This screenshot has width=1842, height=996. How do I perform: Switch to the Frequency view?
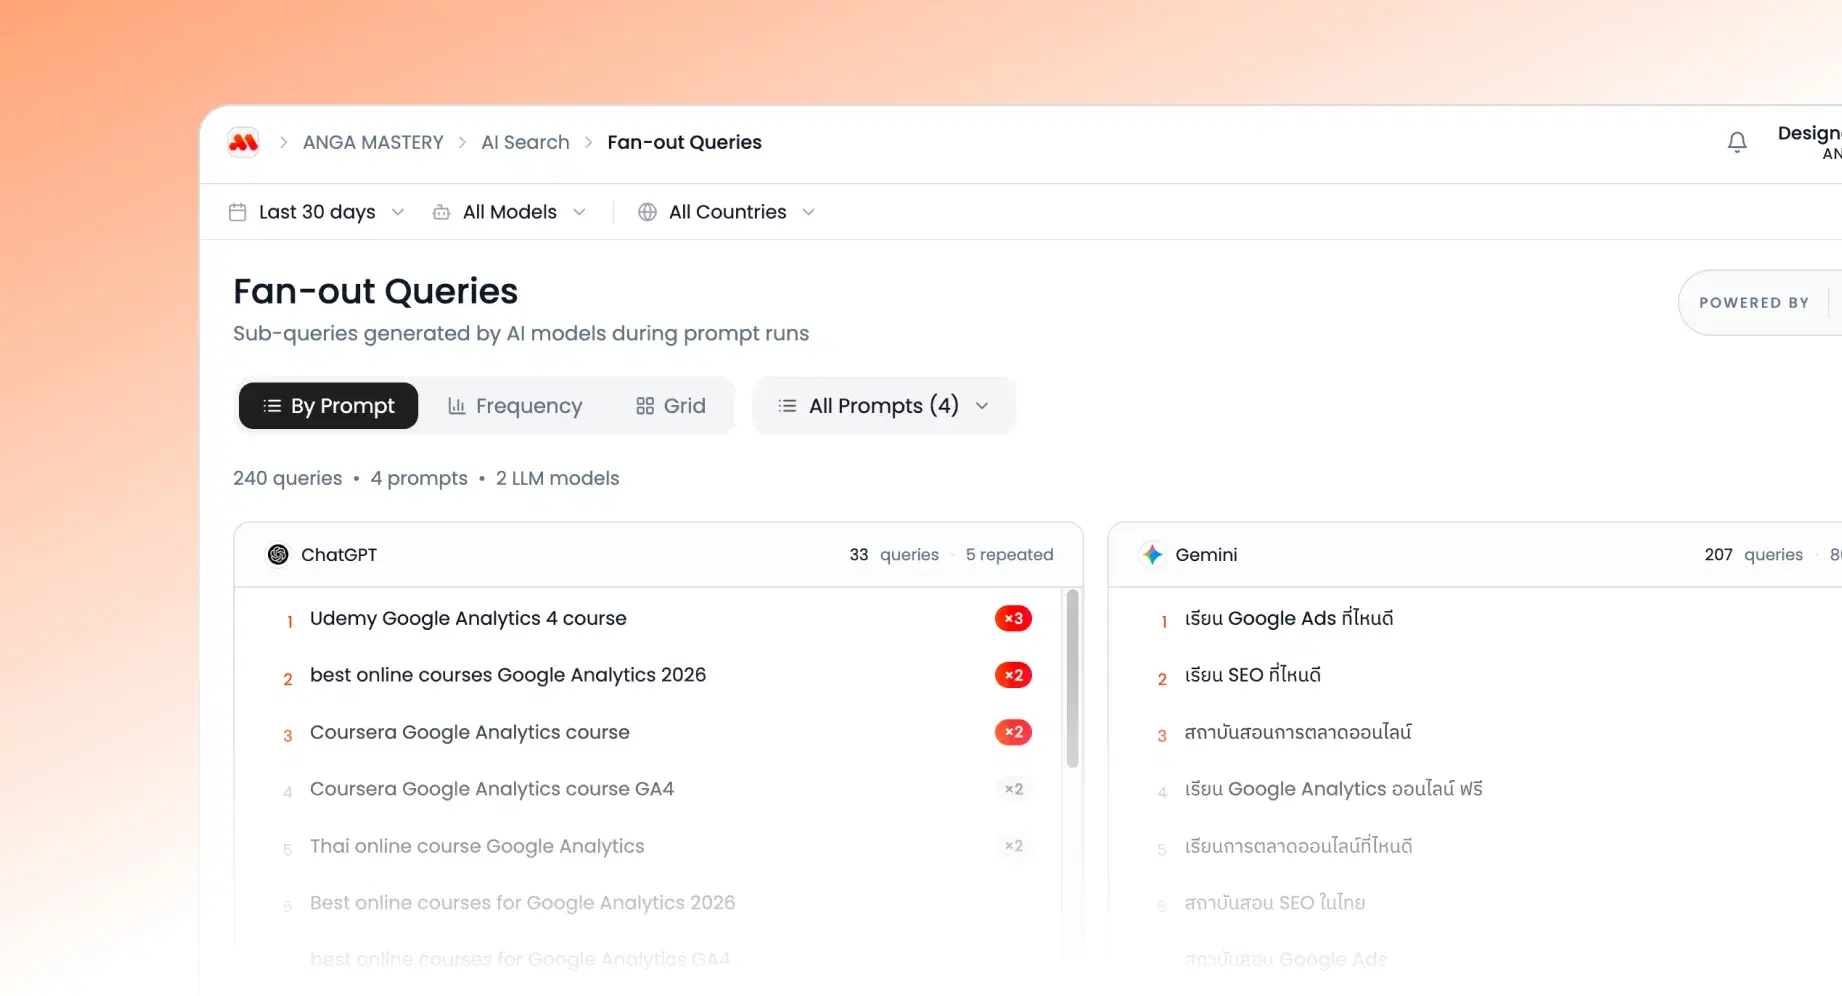515,406
